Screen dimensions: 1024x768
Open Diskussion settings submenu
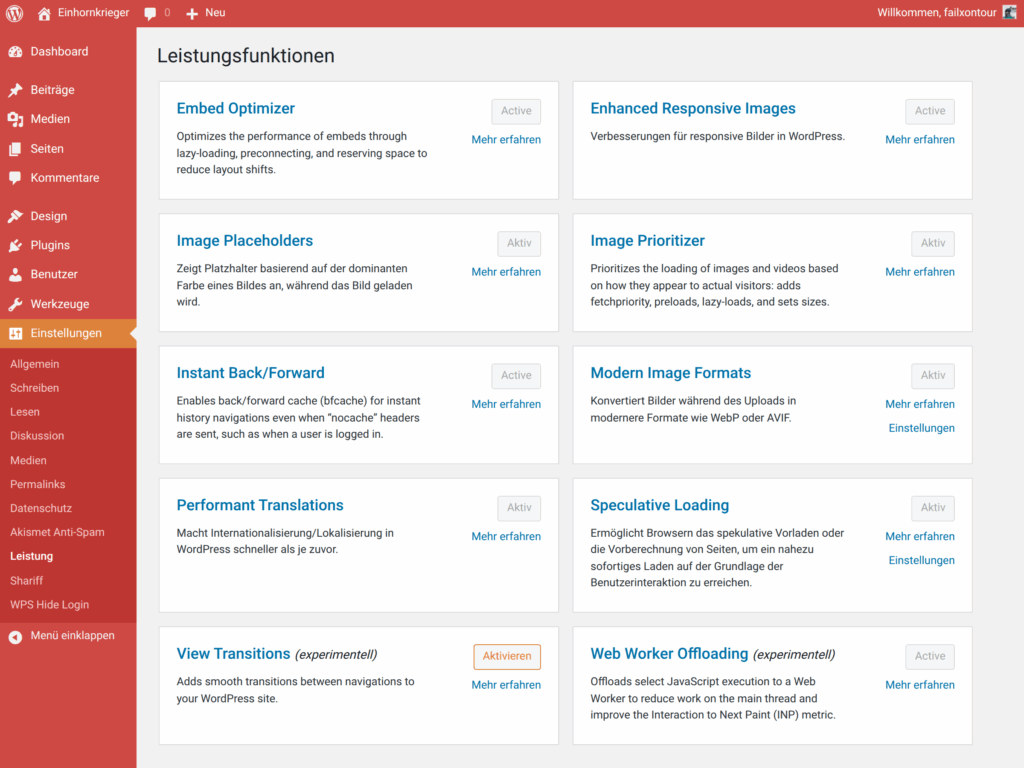pos(37,436)
